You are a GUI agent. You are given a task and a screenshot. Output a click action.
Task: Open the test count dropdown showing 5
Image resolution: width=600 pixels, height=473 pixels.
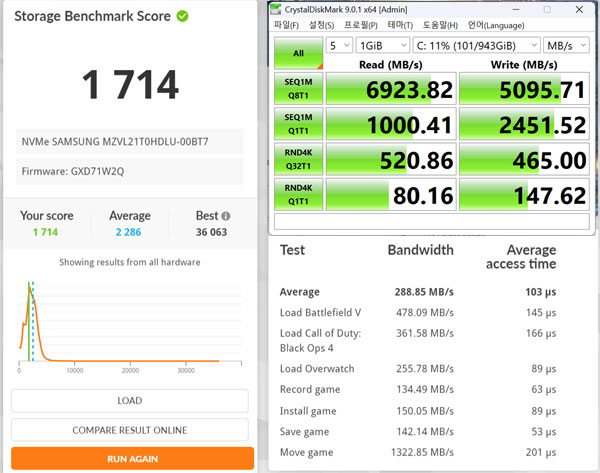[x=339, y=45]
